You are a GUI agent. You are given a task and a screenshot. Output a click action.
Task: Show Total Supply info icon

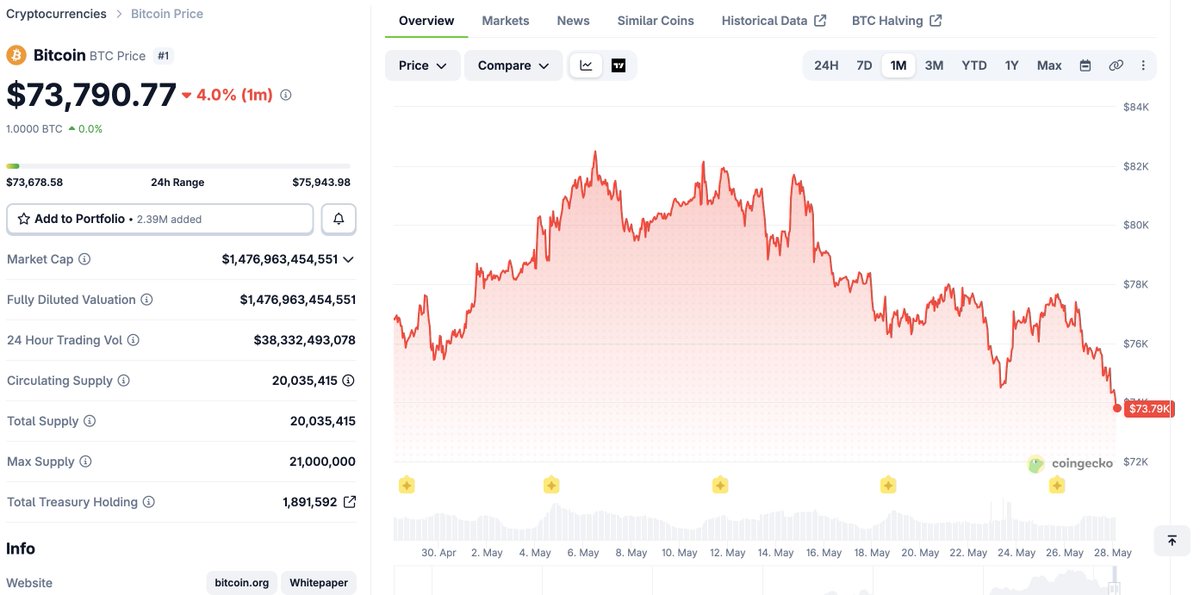point(89,421)
